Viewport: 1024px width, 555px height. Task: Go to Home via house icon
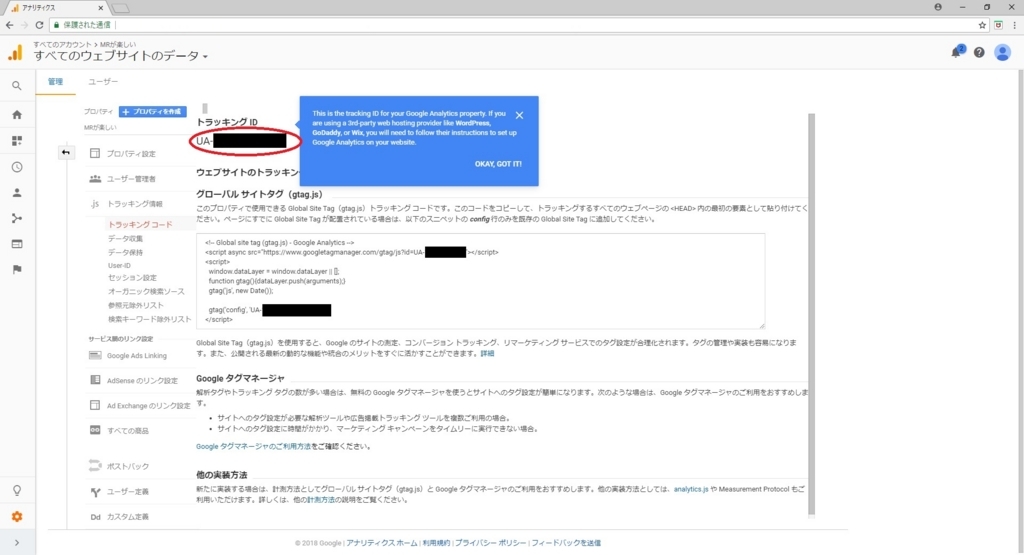point(17,114)
